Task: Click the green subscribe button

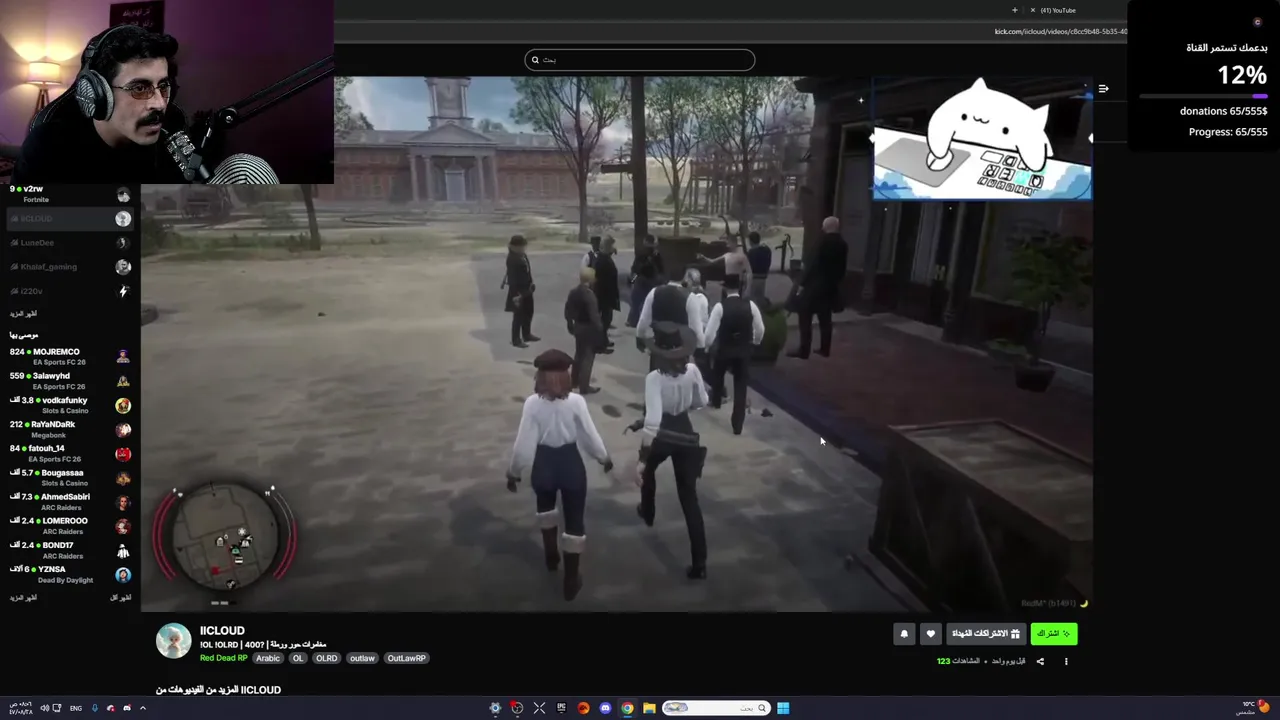Action: click(x=1053, y=633)
